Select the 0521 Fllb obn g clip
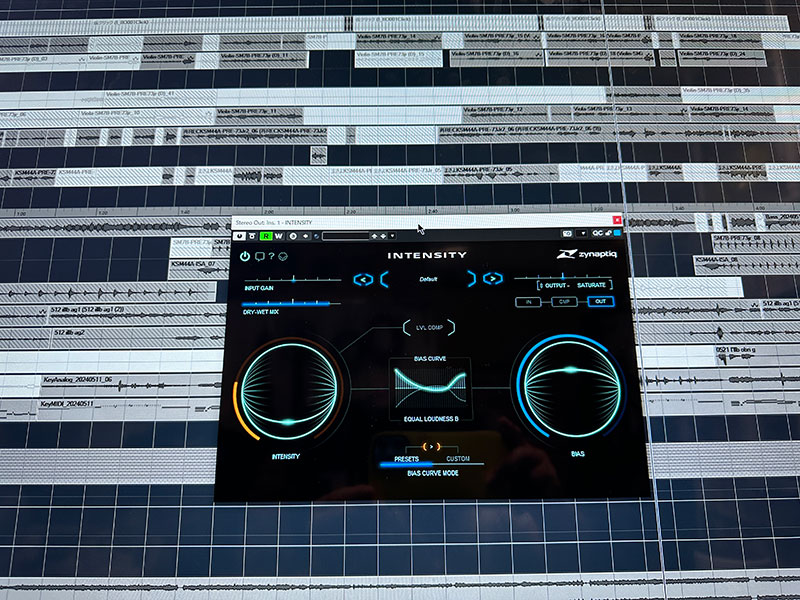The image size is (800, 600). click(757, 354)
